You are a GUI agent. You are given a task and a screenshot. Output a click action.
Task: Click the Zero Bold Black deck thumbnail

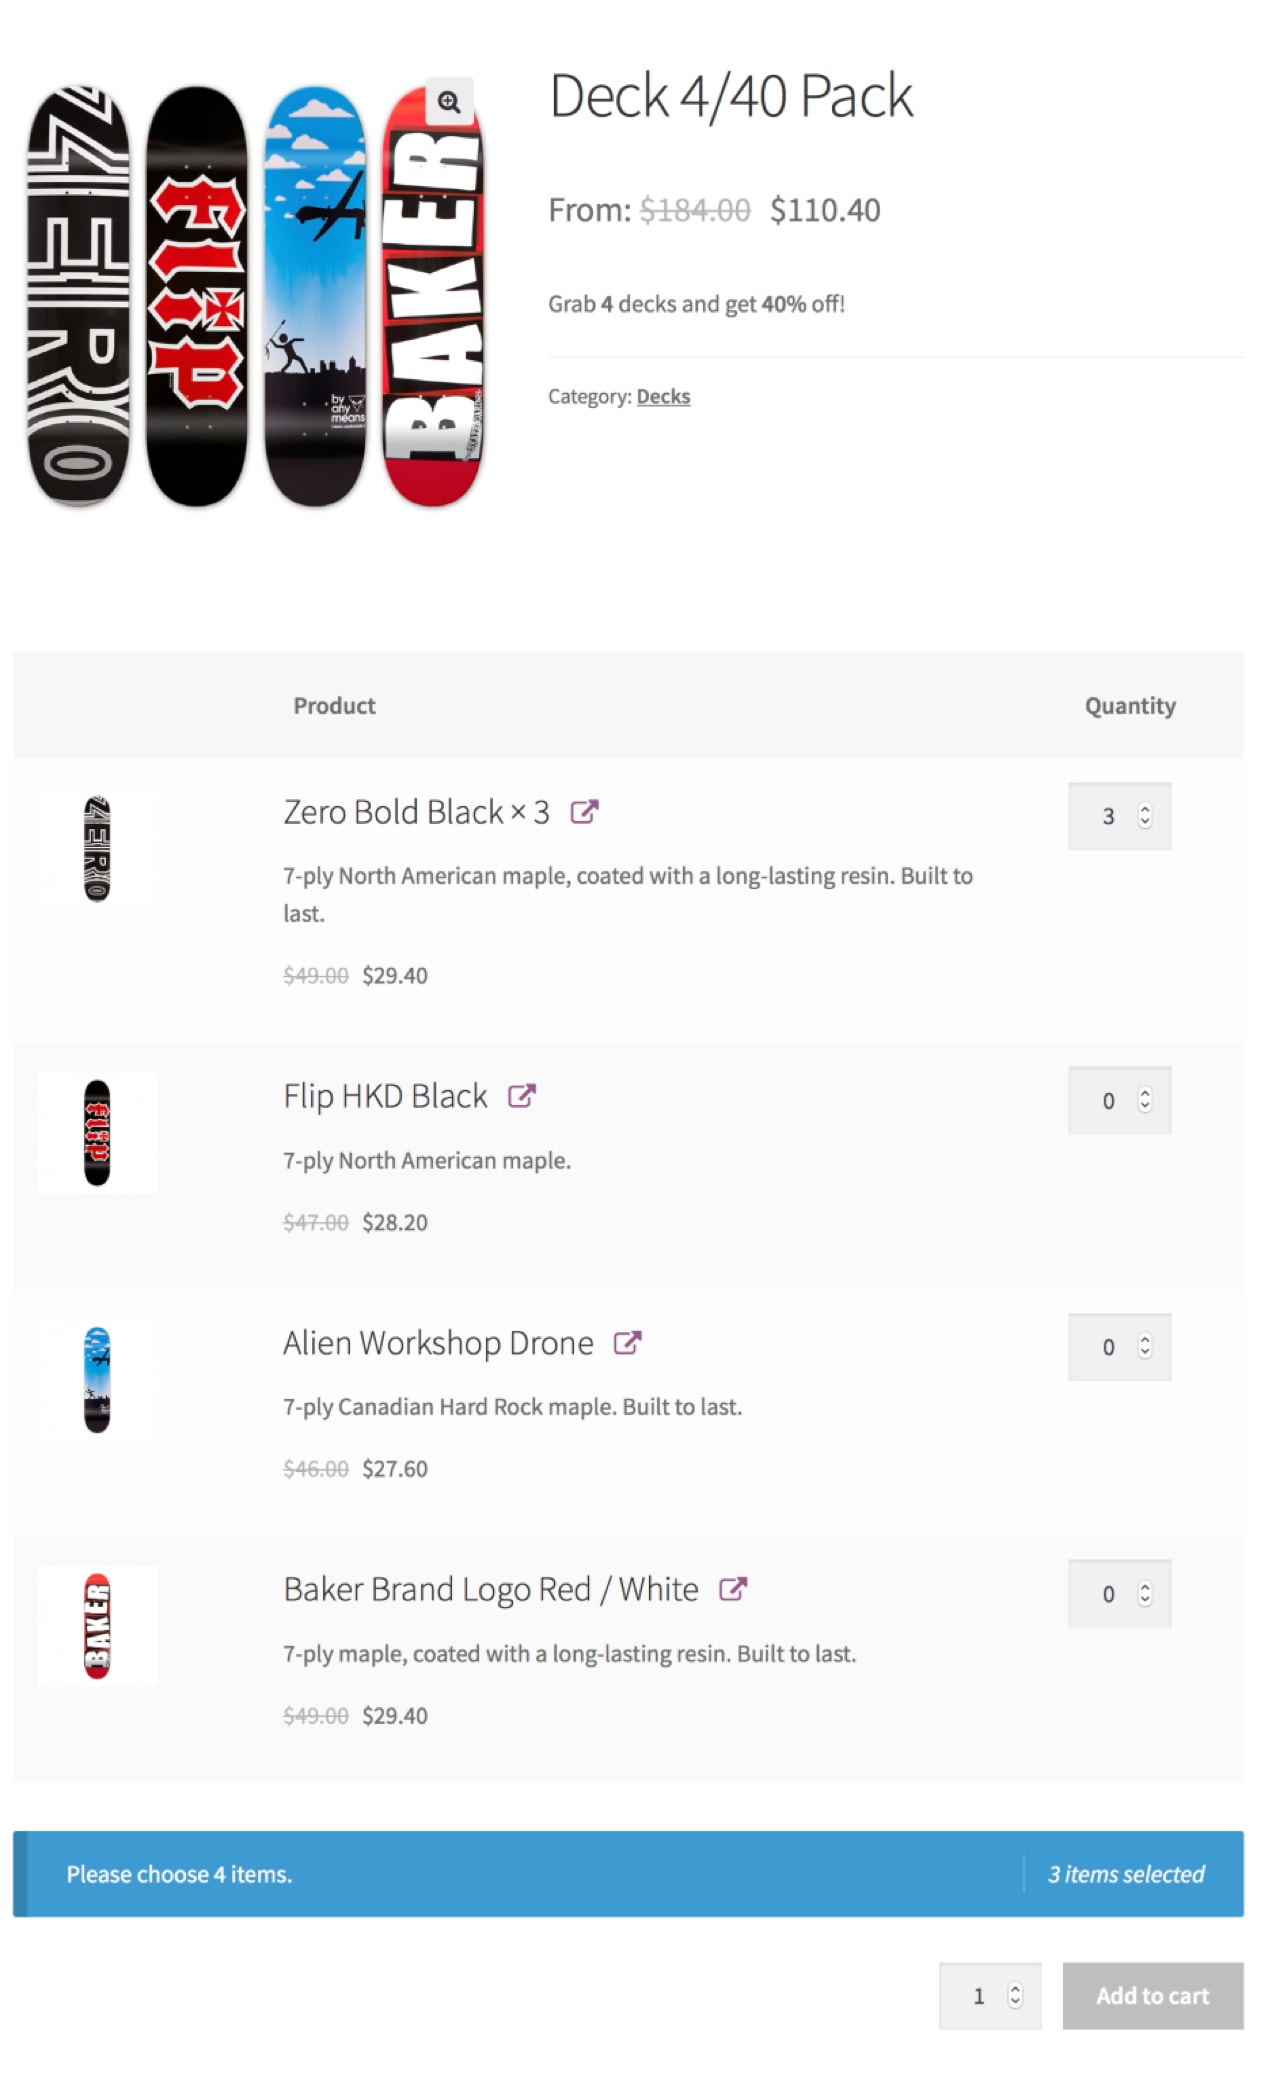point(97,848)
